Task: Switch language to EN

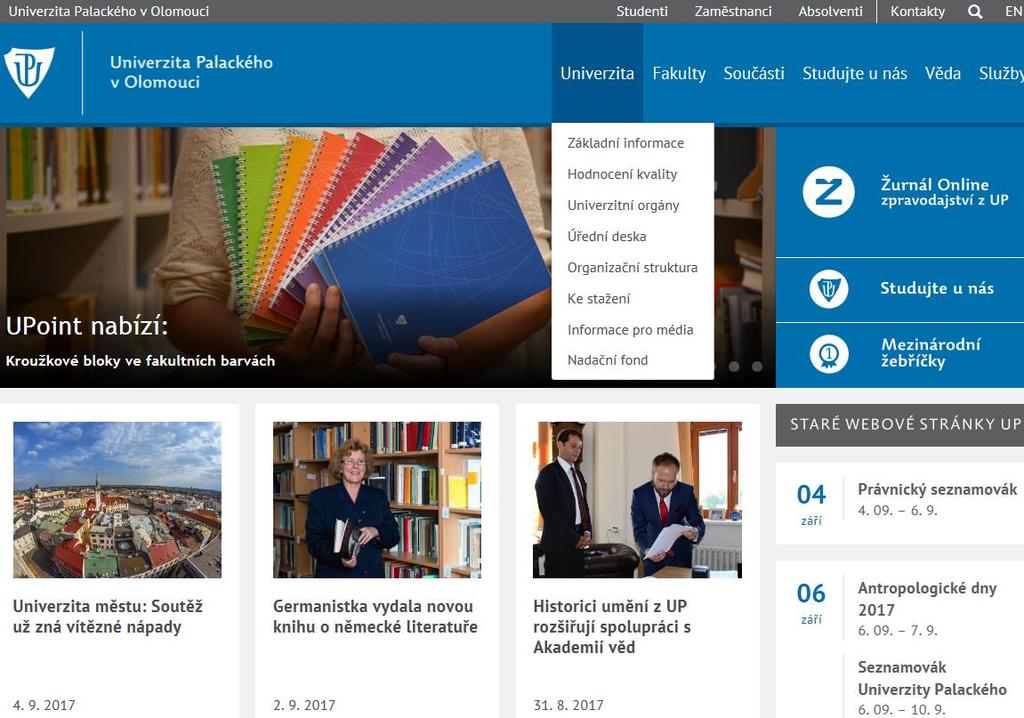Action: coord(1014,11)
